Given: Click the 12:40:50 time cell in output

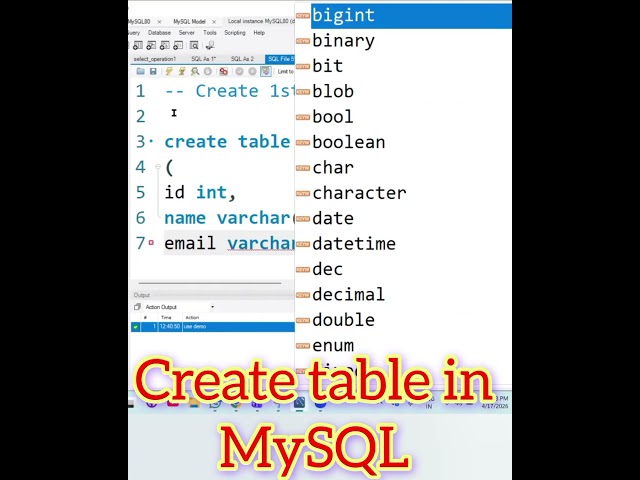Looking at the screenshot, I should (170, 327).
